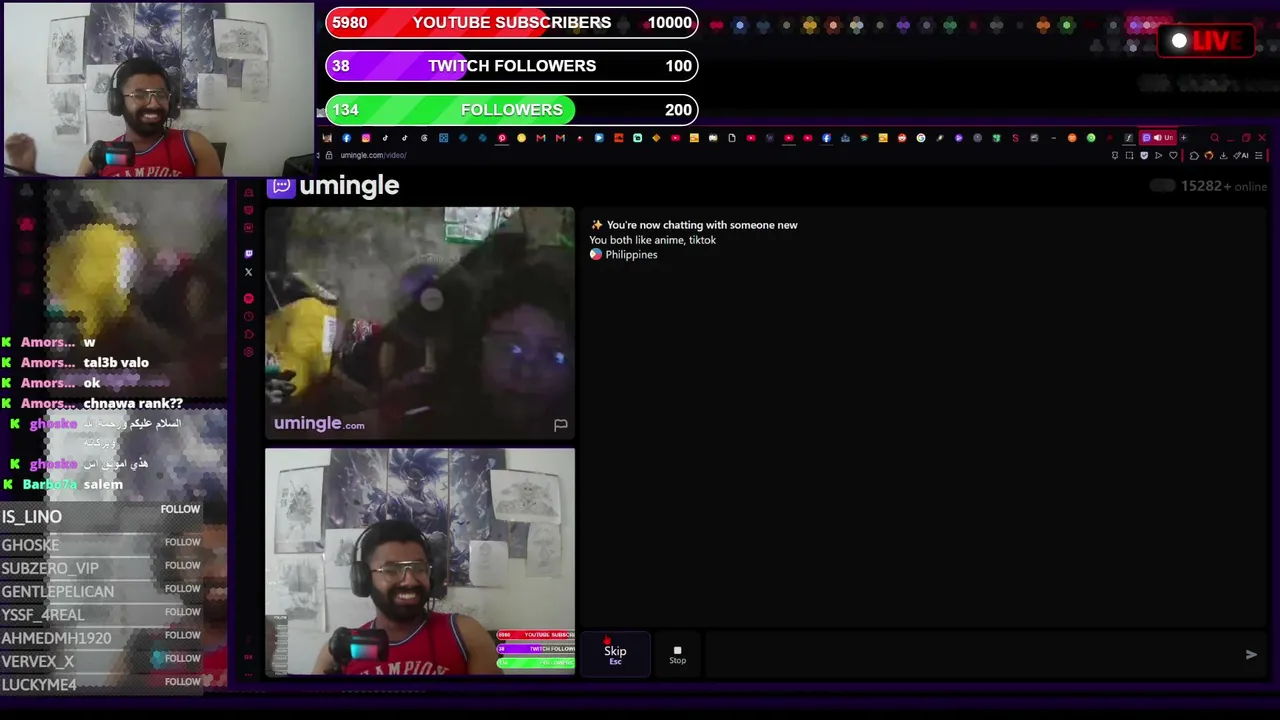Screen dimensions: 1280x720
Task: Click the YouTube Subscribers progress bar
Action: pos(511,22)
